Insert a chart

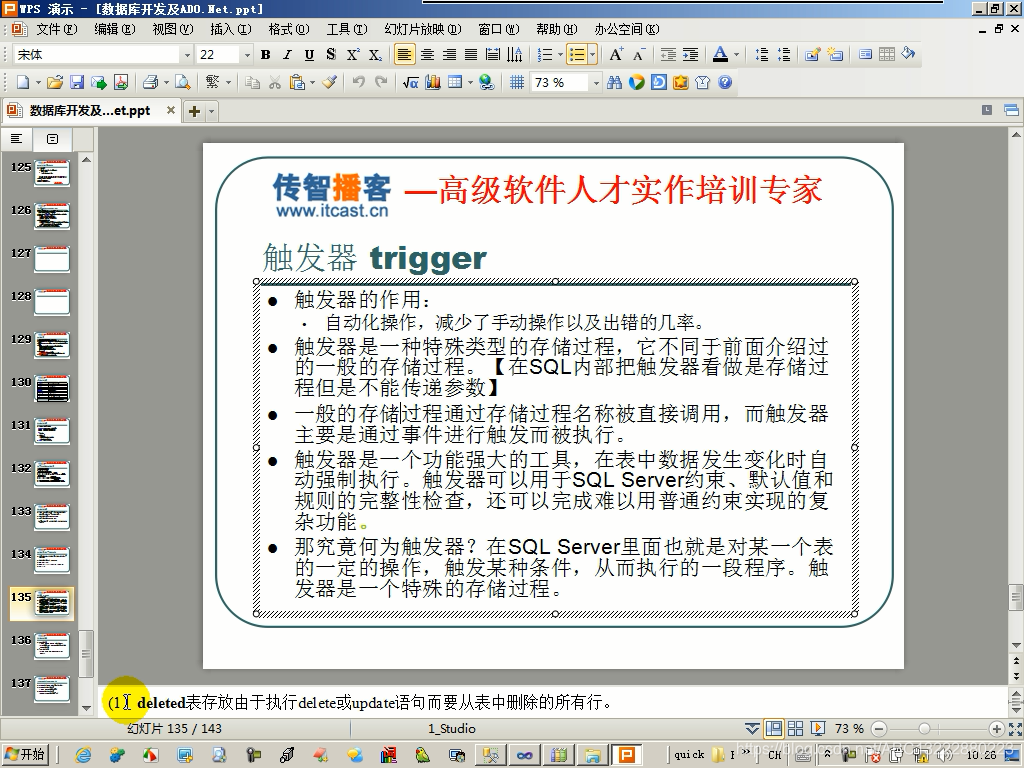432,82
